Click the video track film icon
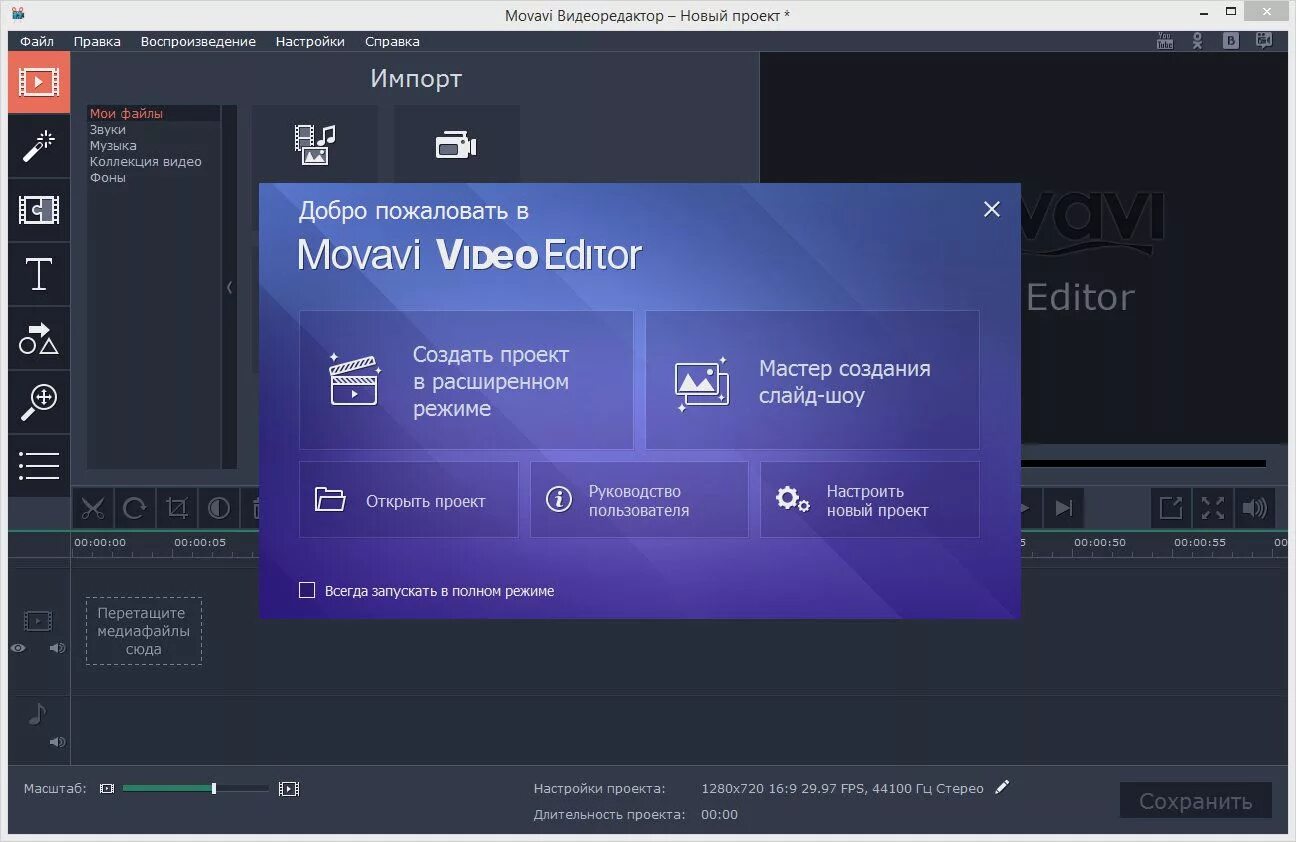The image size is (1296, 842). coord(38,622)
